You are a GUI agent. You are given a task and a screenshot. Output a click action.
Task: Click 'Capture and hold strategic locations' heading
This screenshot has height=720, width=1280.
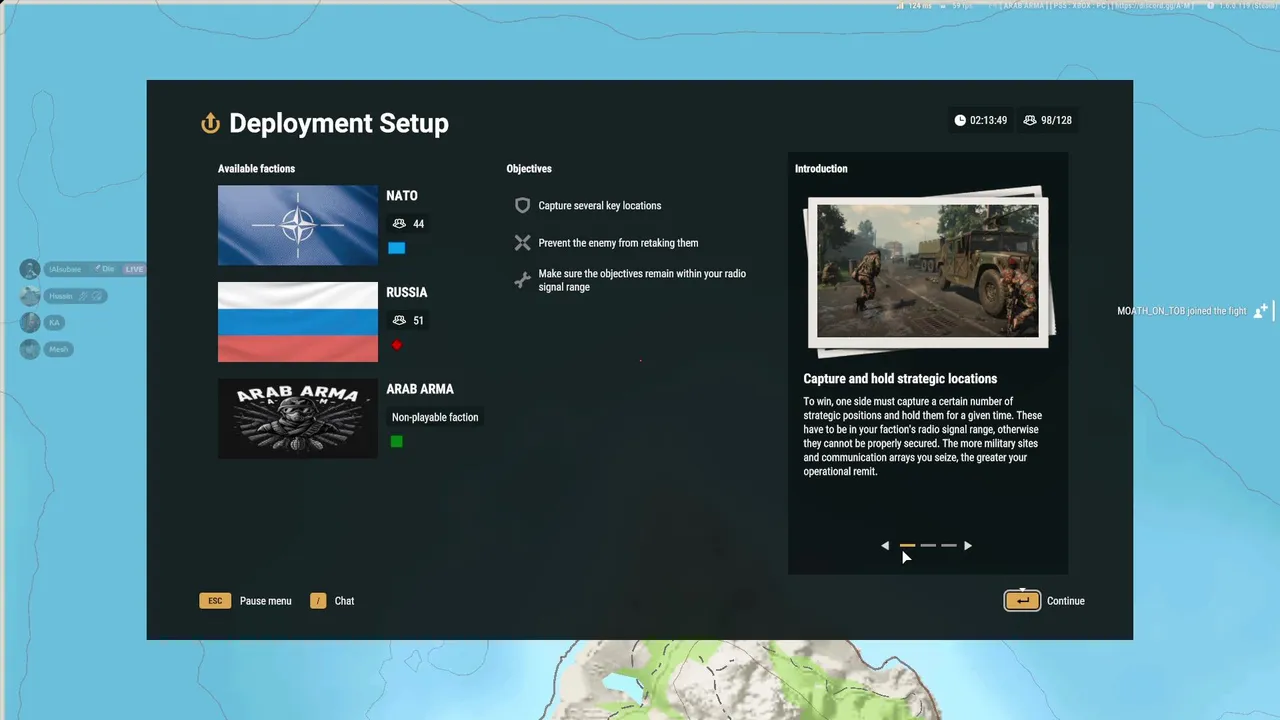[x=900, y=379]
